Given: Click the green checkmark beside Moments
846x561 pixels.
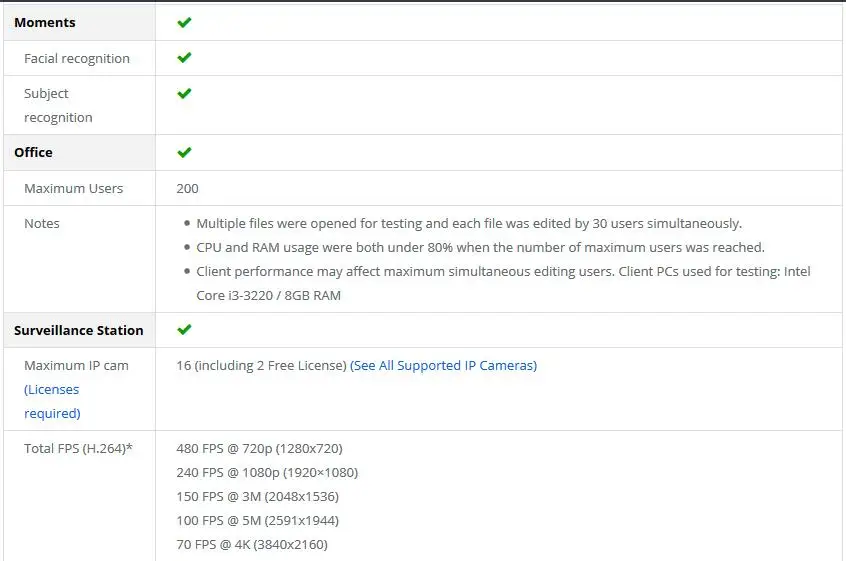Looking at the screenshot, I should pyautogui.click(x=184, y=22).
